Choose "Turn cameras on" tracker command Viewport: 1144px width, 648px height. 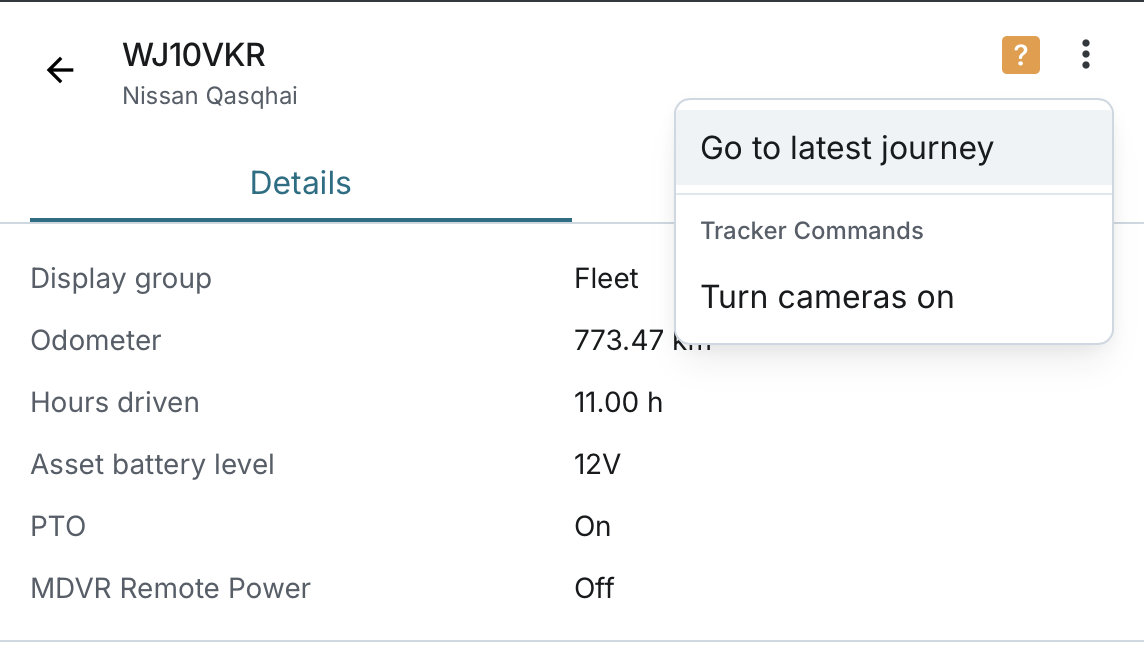coord(827,297)
